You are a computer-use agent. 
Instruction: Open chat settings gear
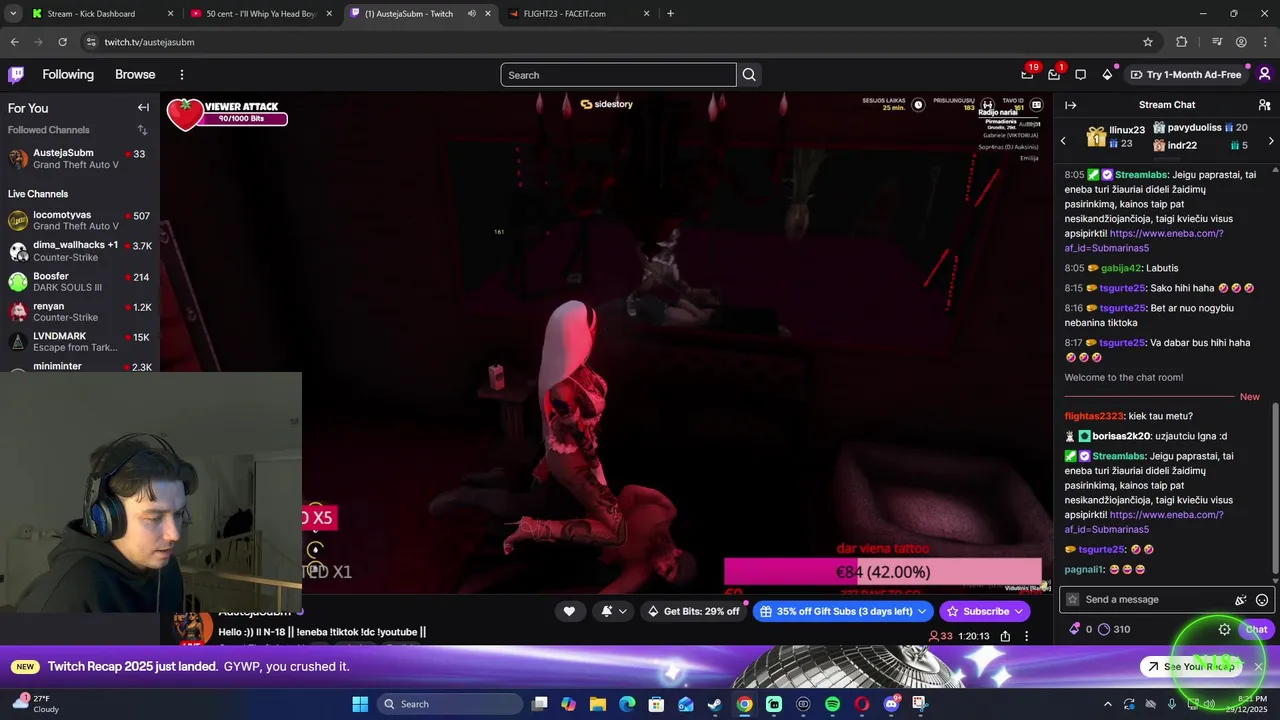pos(1224,629)
